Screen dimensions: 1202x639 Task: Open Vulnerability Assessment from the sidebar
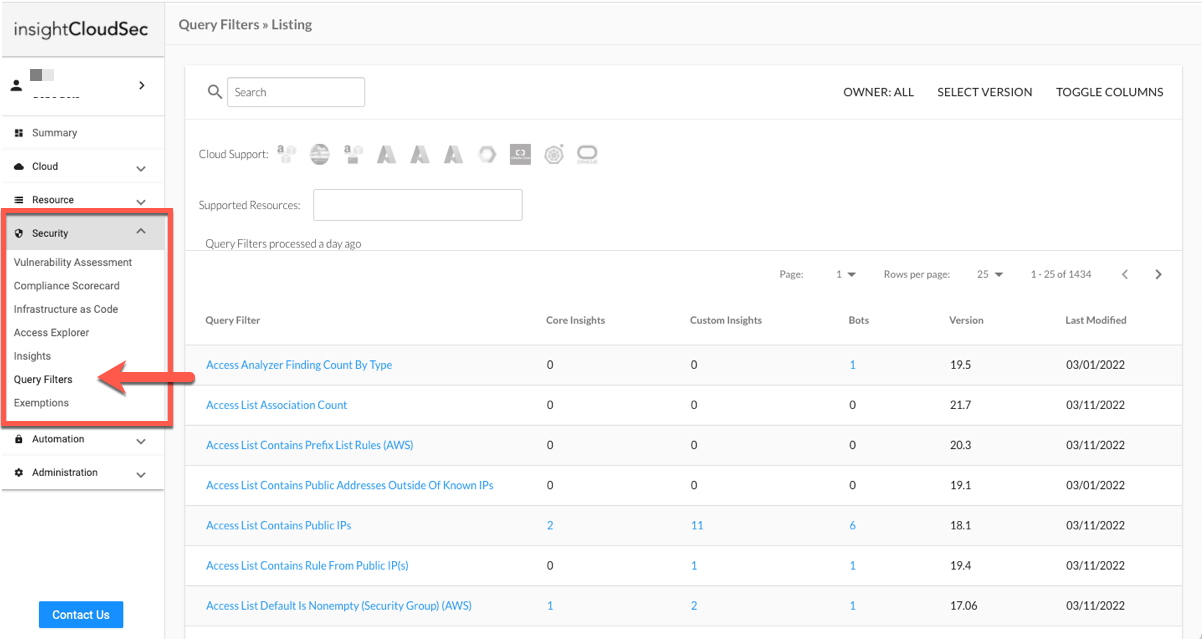(72, 262)
